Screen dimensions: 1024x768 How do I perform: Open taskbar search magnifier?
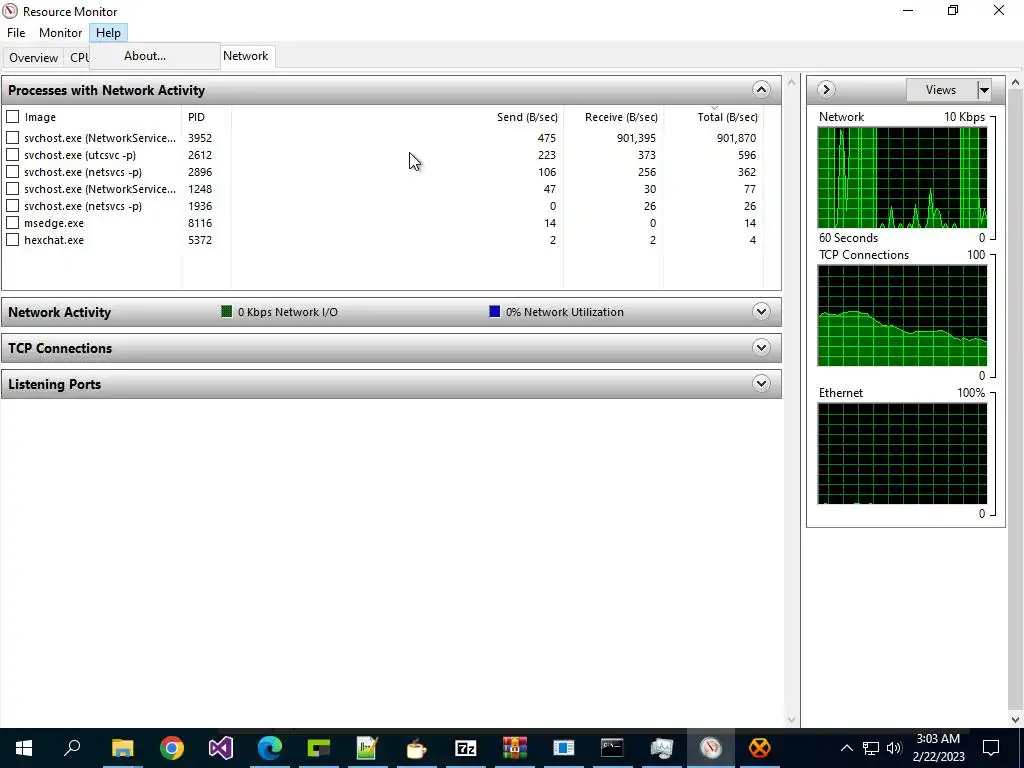72,748
